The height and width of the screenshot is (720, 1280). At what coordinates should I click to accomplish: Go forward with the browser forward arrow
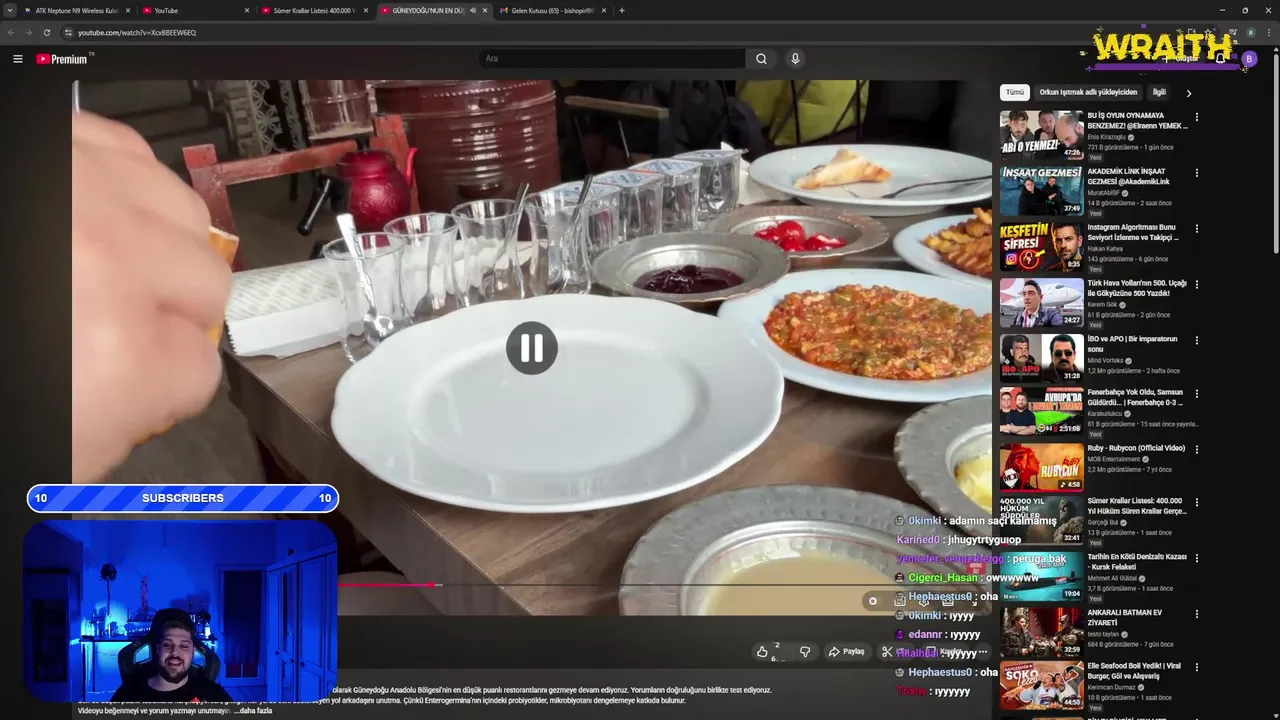click(29, 32)
